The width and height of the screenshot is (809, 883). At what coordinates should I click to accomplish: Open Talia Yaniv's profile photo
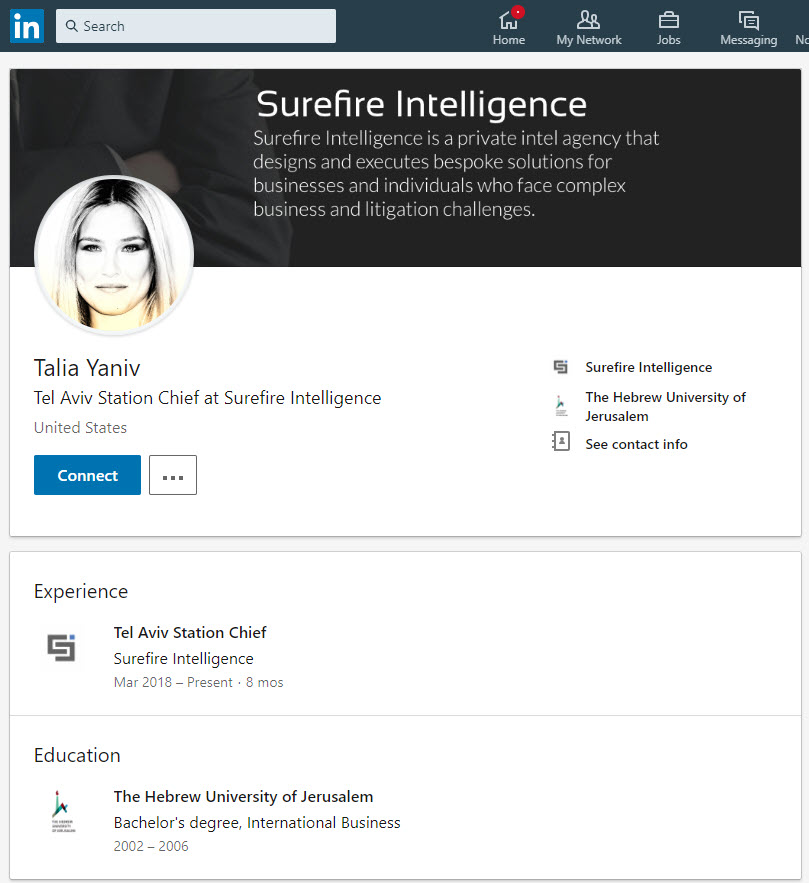(114, 255)
